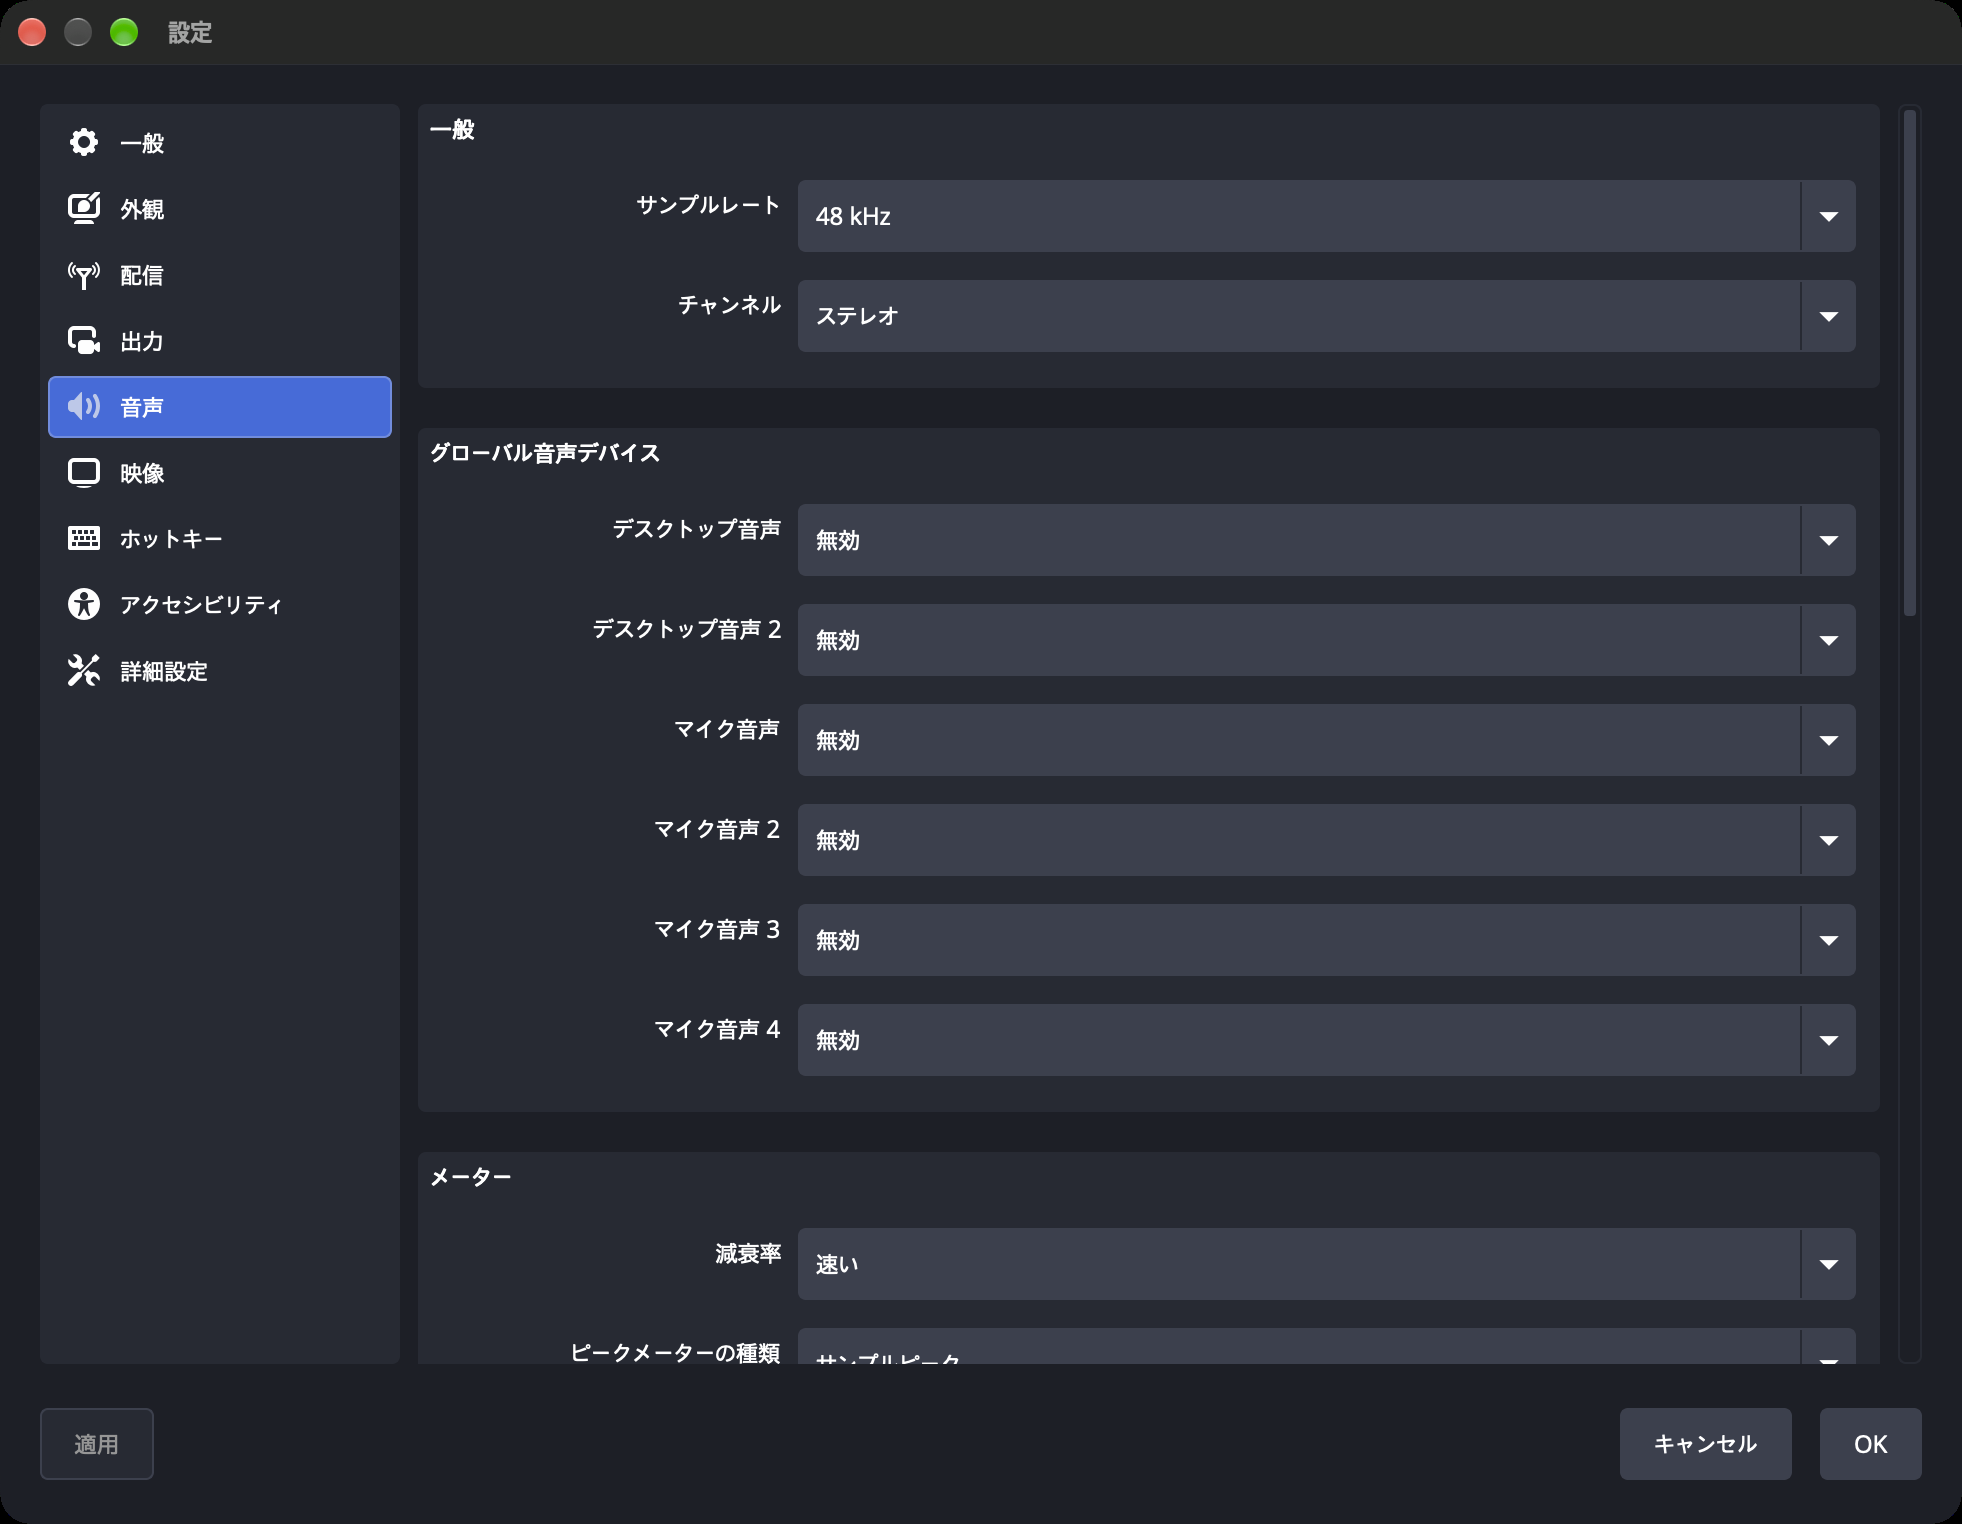Confirm settings with the OK button
This screenshot has height=1524, width=1962.
tap(1870, 1444)
